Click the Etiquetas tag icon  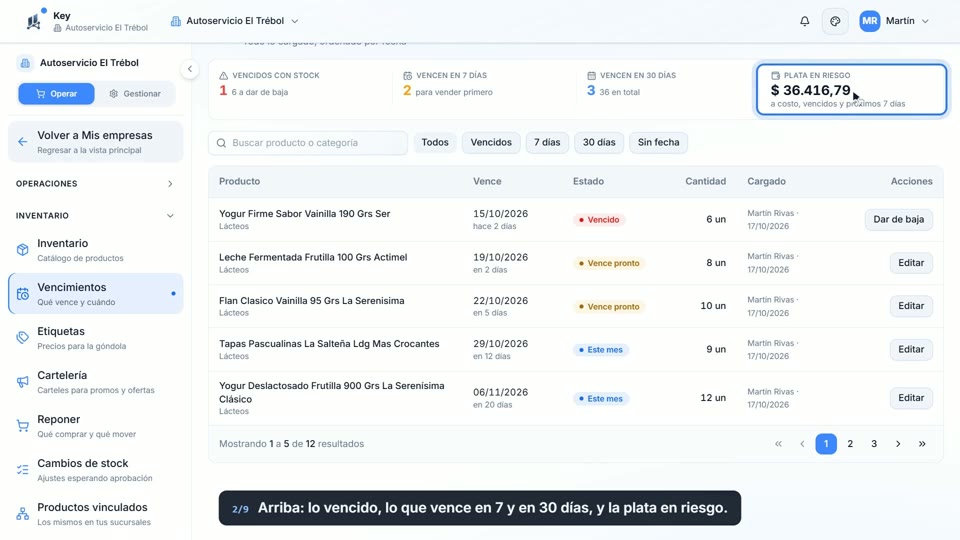coord(23,338)
